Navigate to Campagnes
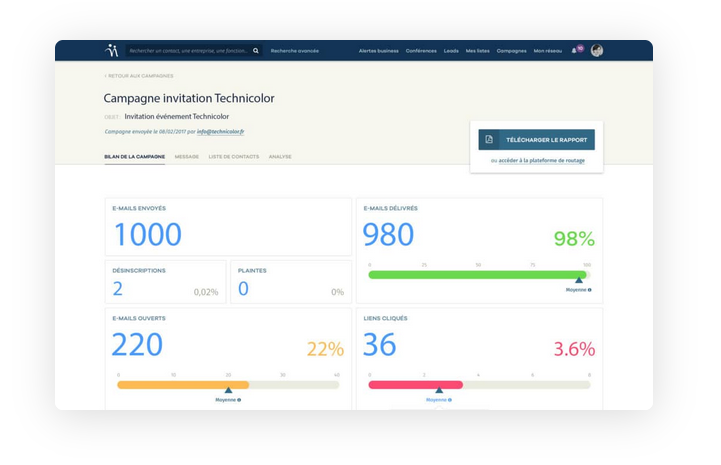 coord(511,51)
